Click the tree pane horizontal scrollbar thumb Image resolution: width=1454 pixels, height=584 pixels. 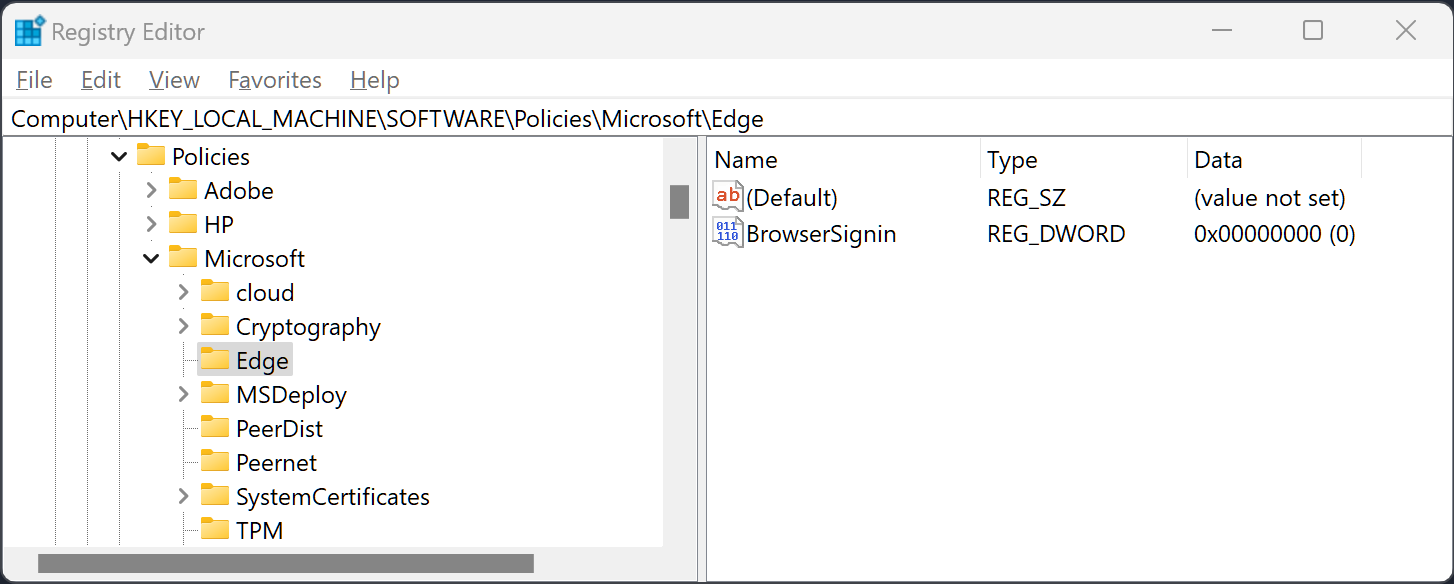286,564
